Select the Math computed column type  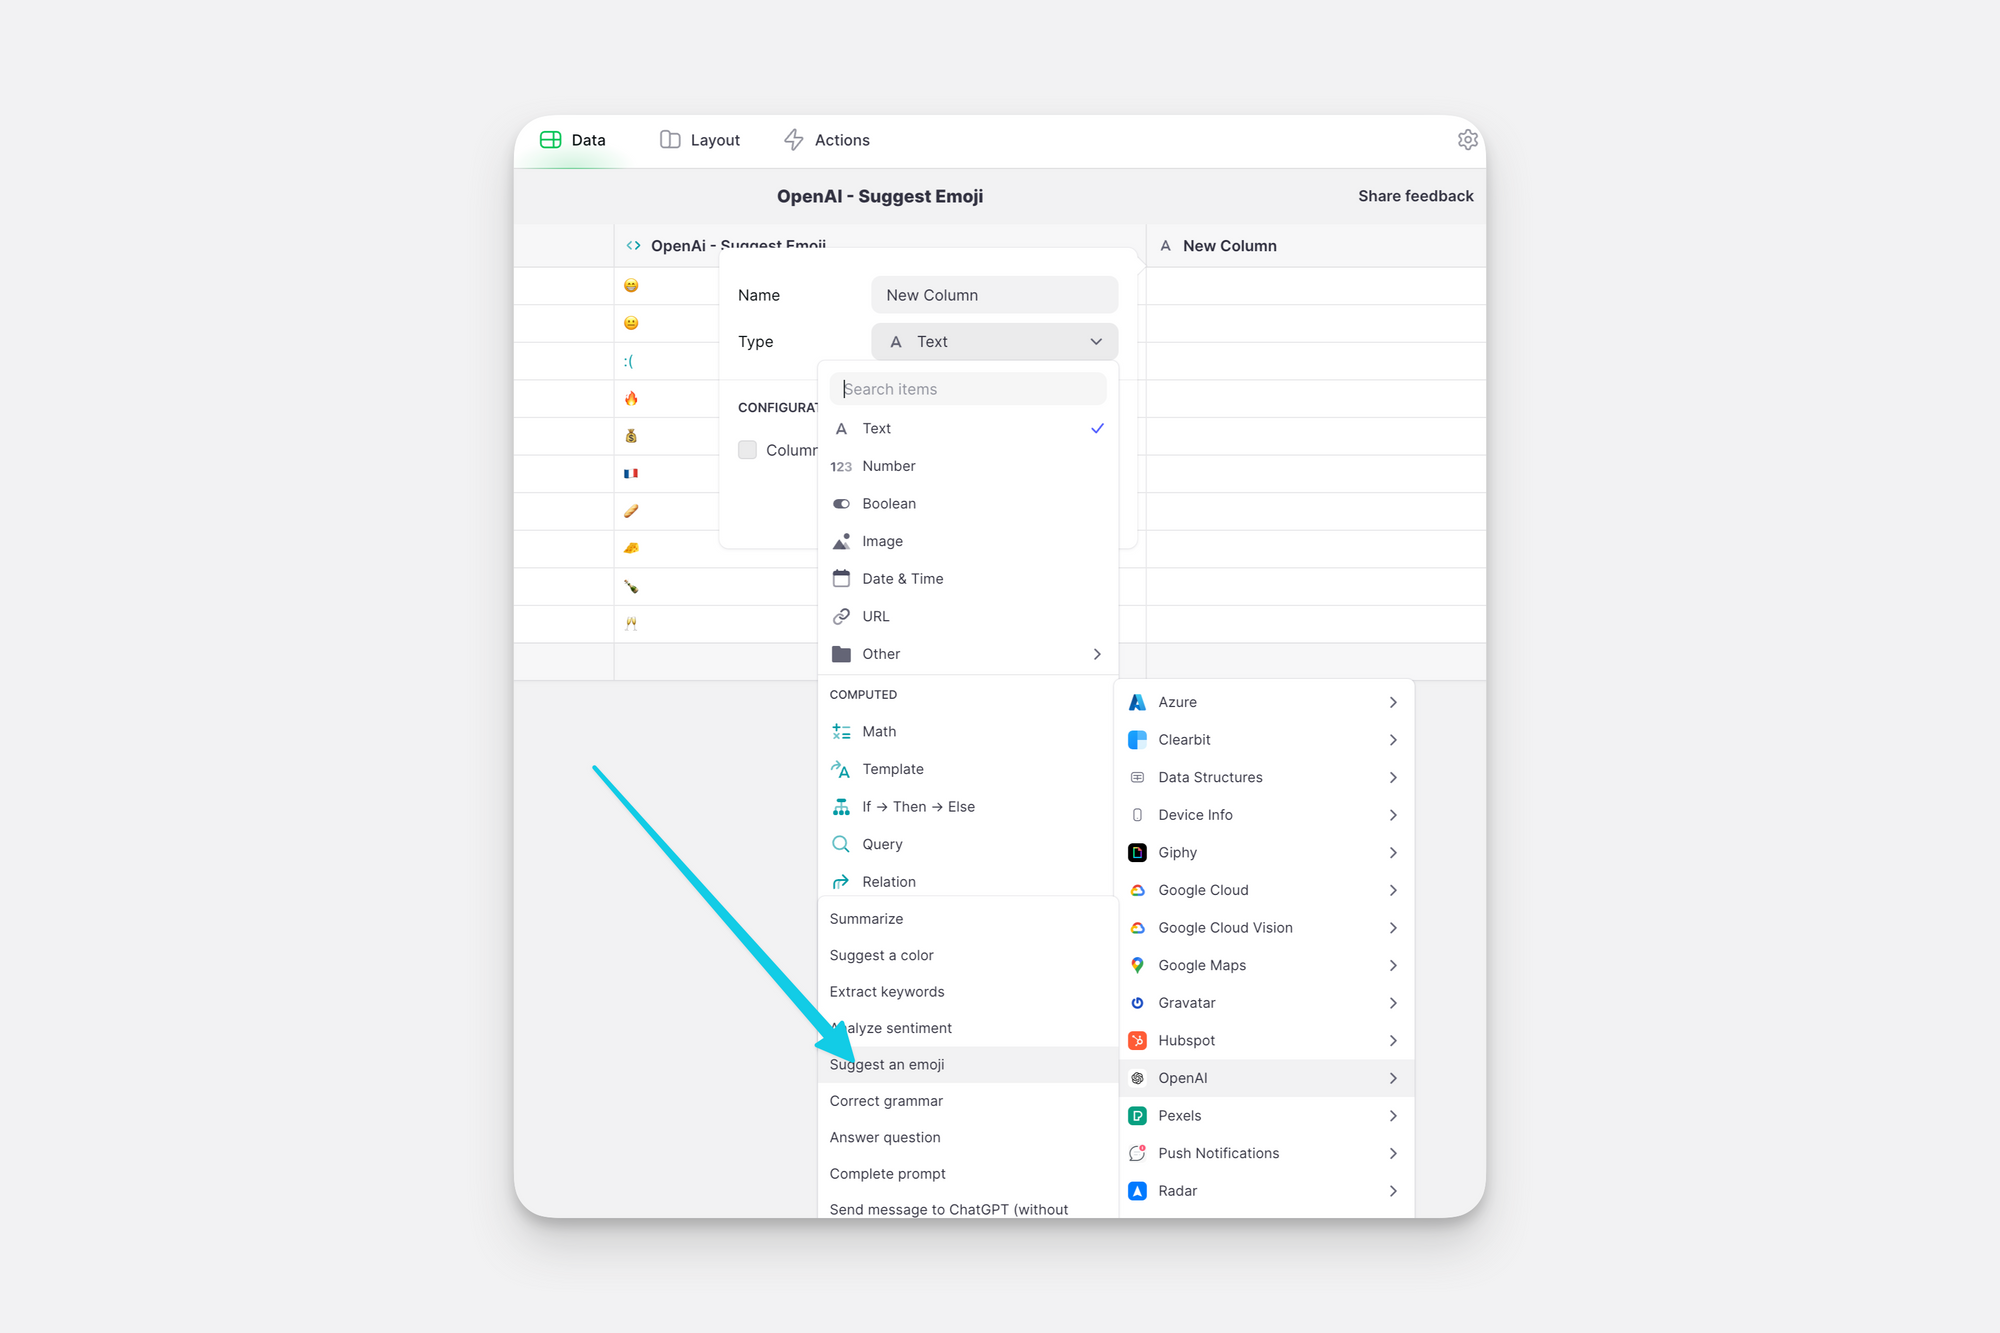point(878,731)
